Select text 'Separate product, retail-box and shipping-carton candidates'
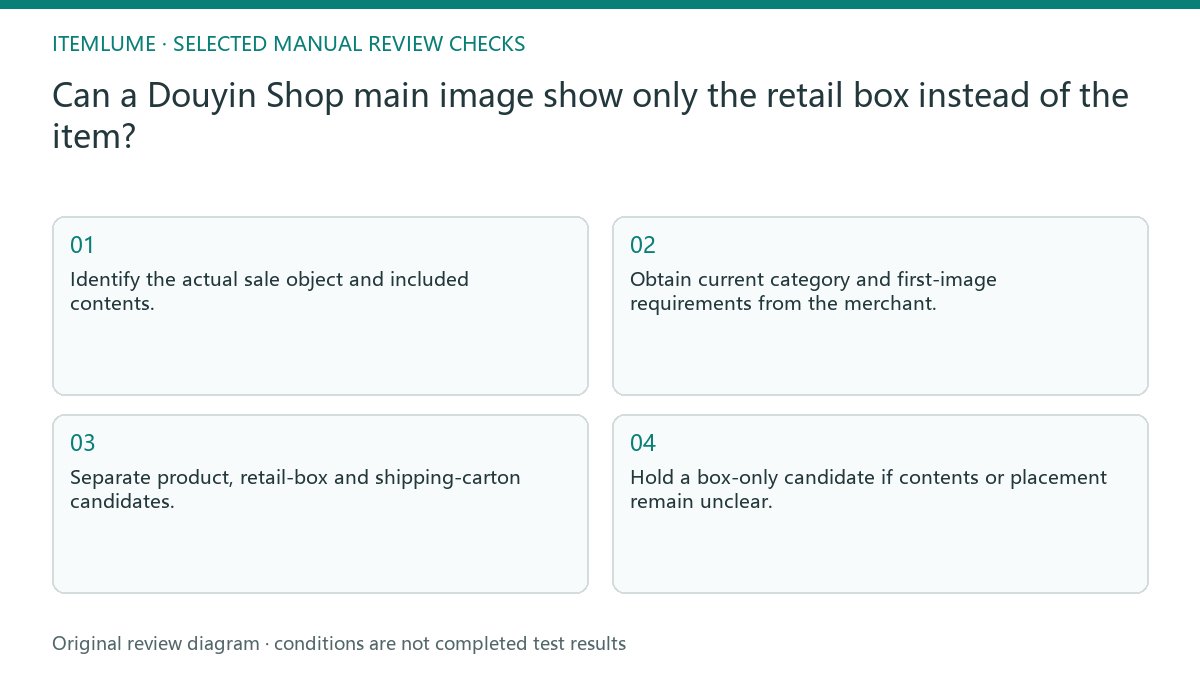The width and height of the screenshot is (1200, 675). click(x=295, y=489)
